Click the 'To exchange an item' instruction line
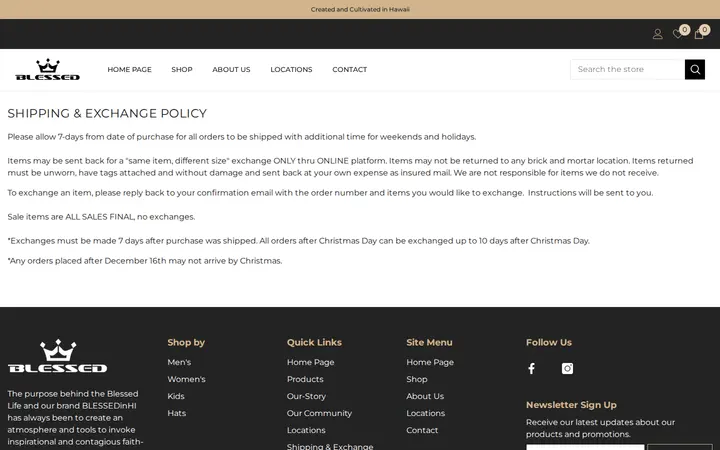The image size is (720, 450). coord(330,193)
